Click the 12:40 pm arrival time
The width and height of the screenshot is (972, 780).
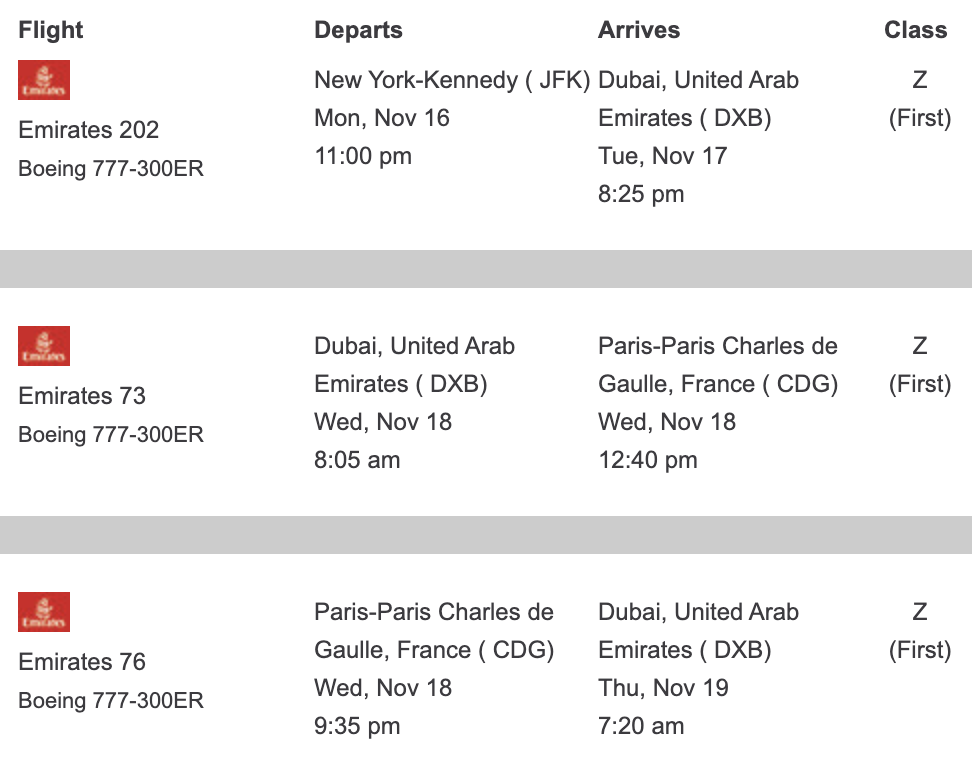pyautogui.click(x=647, y=460)
